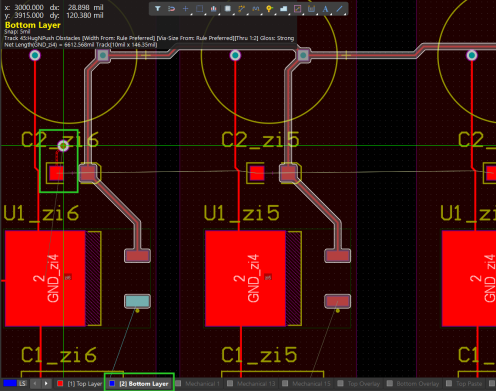496x391 pixels.
Task: Select the upper small pad of U1_zi5
Action: 337,256
